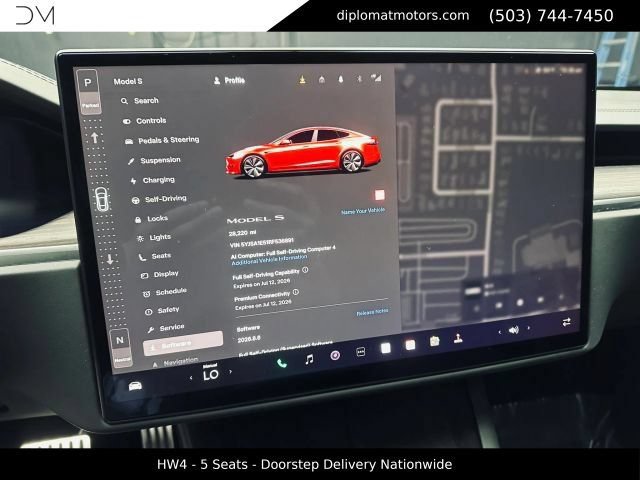
Task: Select Safety settings
Action: click(162, 311)
